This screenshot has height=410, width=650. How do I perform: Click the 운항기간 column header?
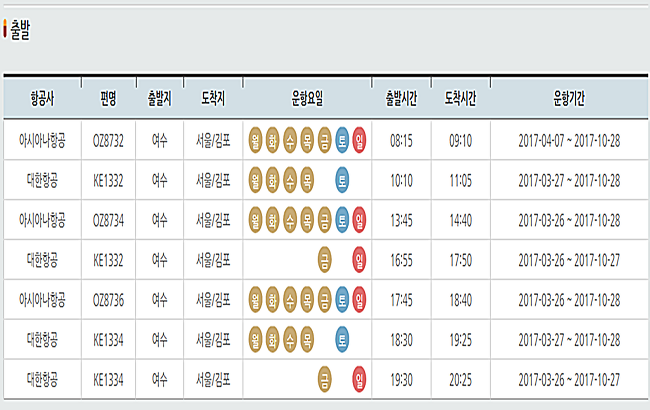569,99
